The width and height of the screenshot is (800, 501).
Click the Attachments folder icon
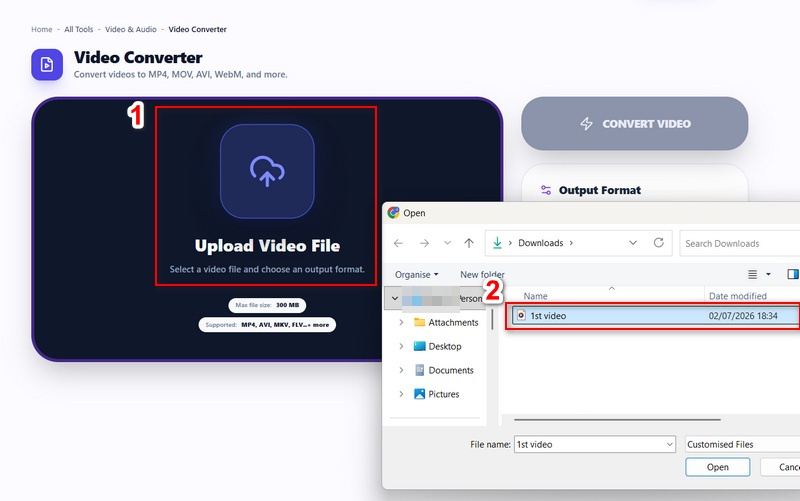pyautogui.click(x=419, y=322)
